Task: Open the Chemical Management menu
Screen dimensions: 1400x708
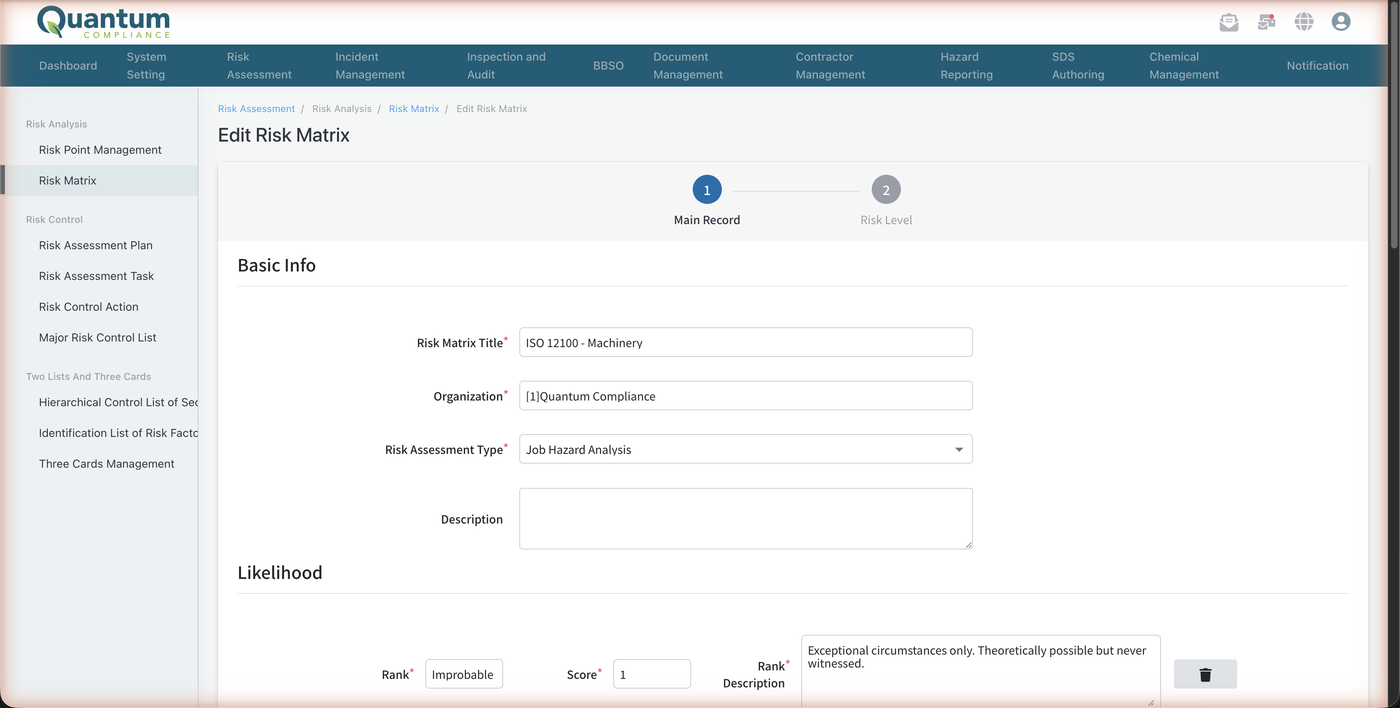Action: [x=1184, y=66]
